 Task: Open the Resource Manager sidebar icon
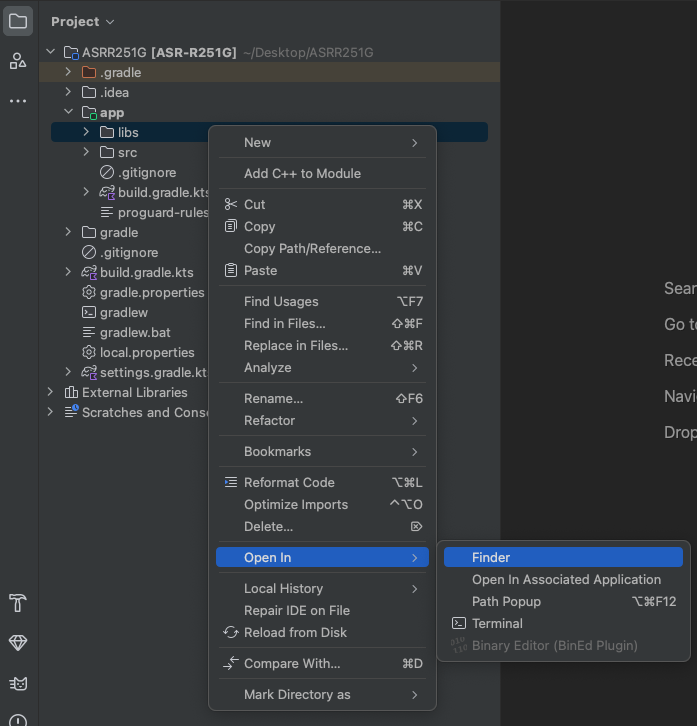(x=18, y=61)
